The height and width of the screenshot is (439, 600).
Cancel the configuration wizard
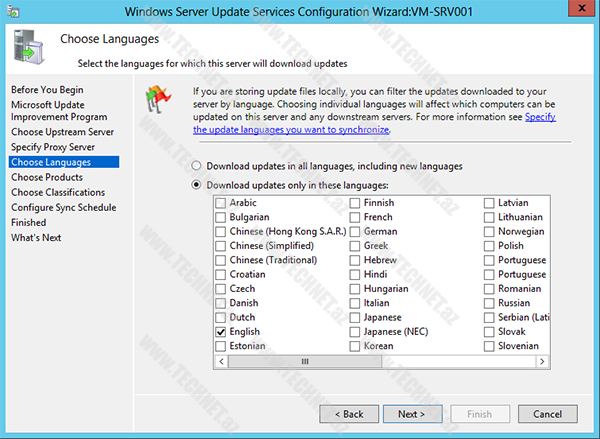coord(548,414)
